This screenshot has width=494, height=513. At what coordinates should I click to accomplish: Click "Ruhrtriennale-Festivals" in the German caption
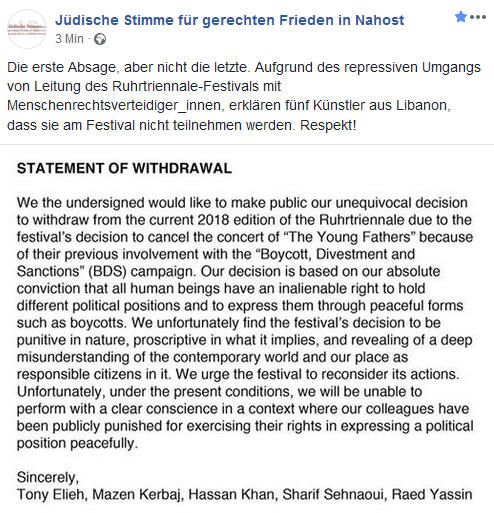186,86
